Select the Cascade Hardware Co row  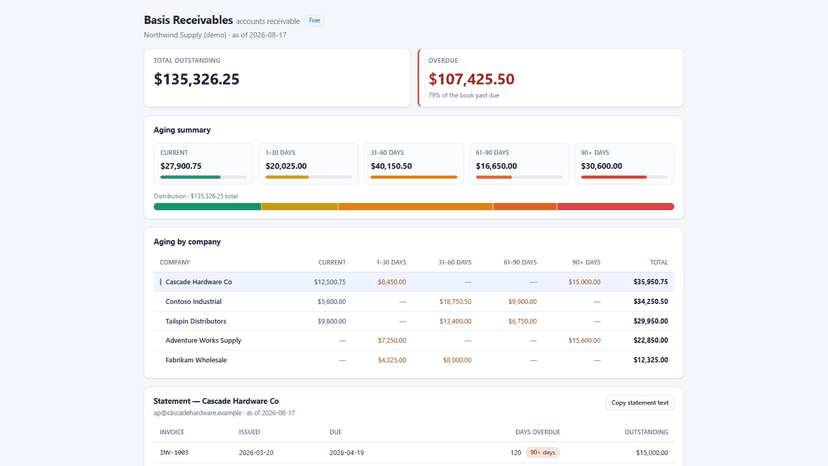413,282
